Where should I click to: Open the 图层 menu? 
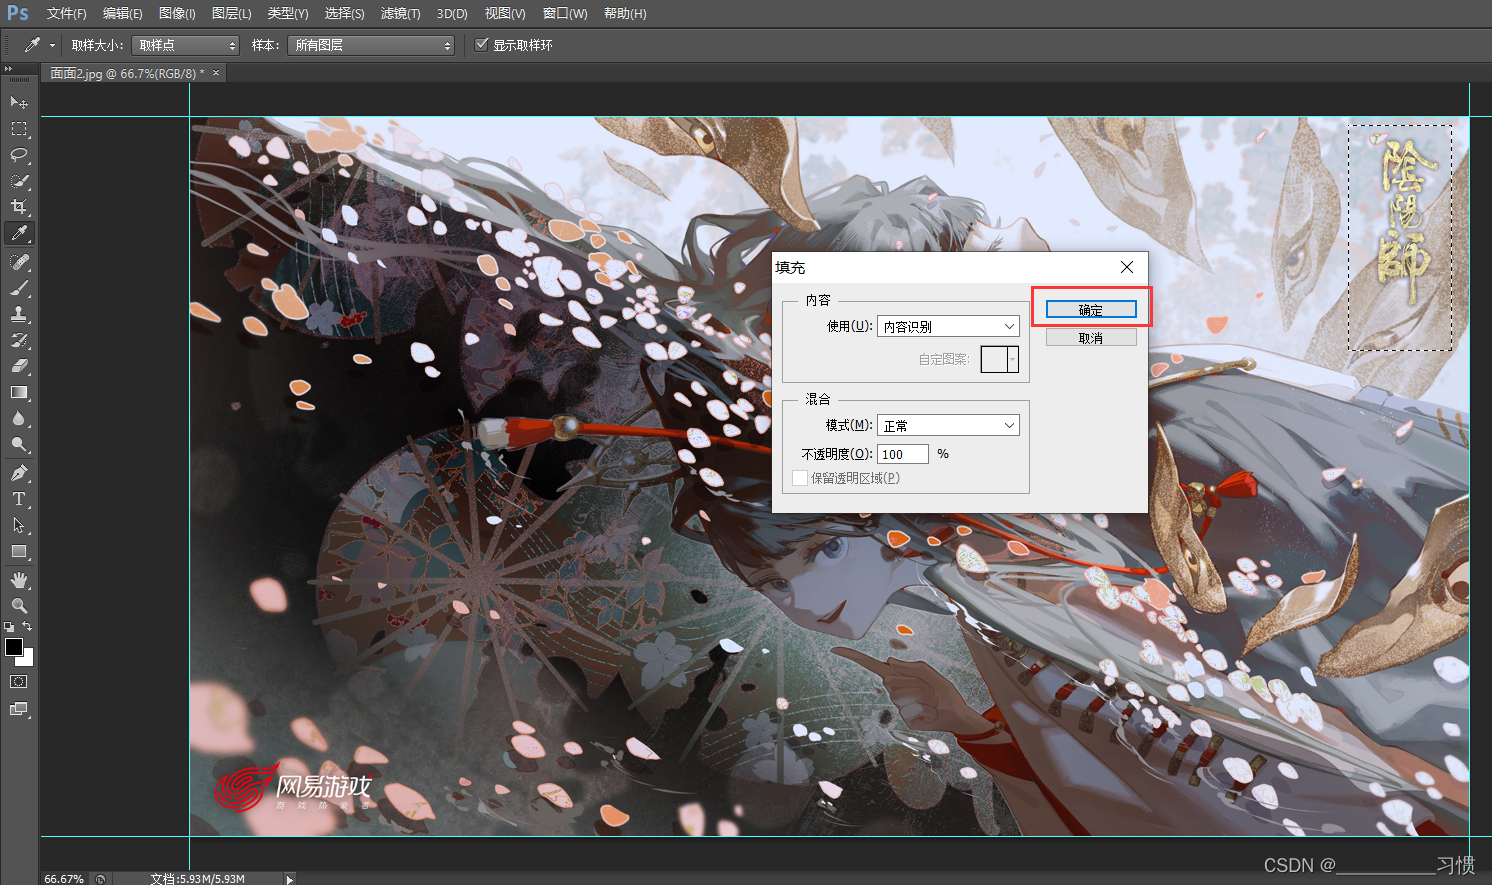pos(231,13)
